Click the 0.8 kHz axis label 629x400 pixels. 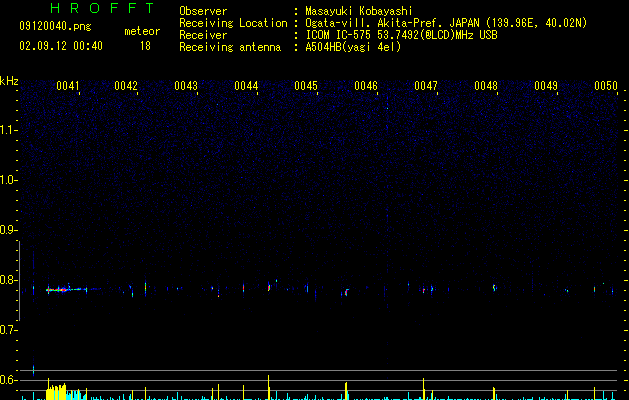click(x=8, y=280)
